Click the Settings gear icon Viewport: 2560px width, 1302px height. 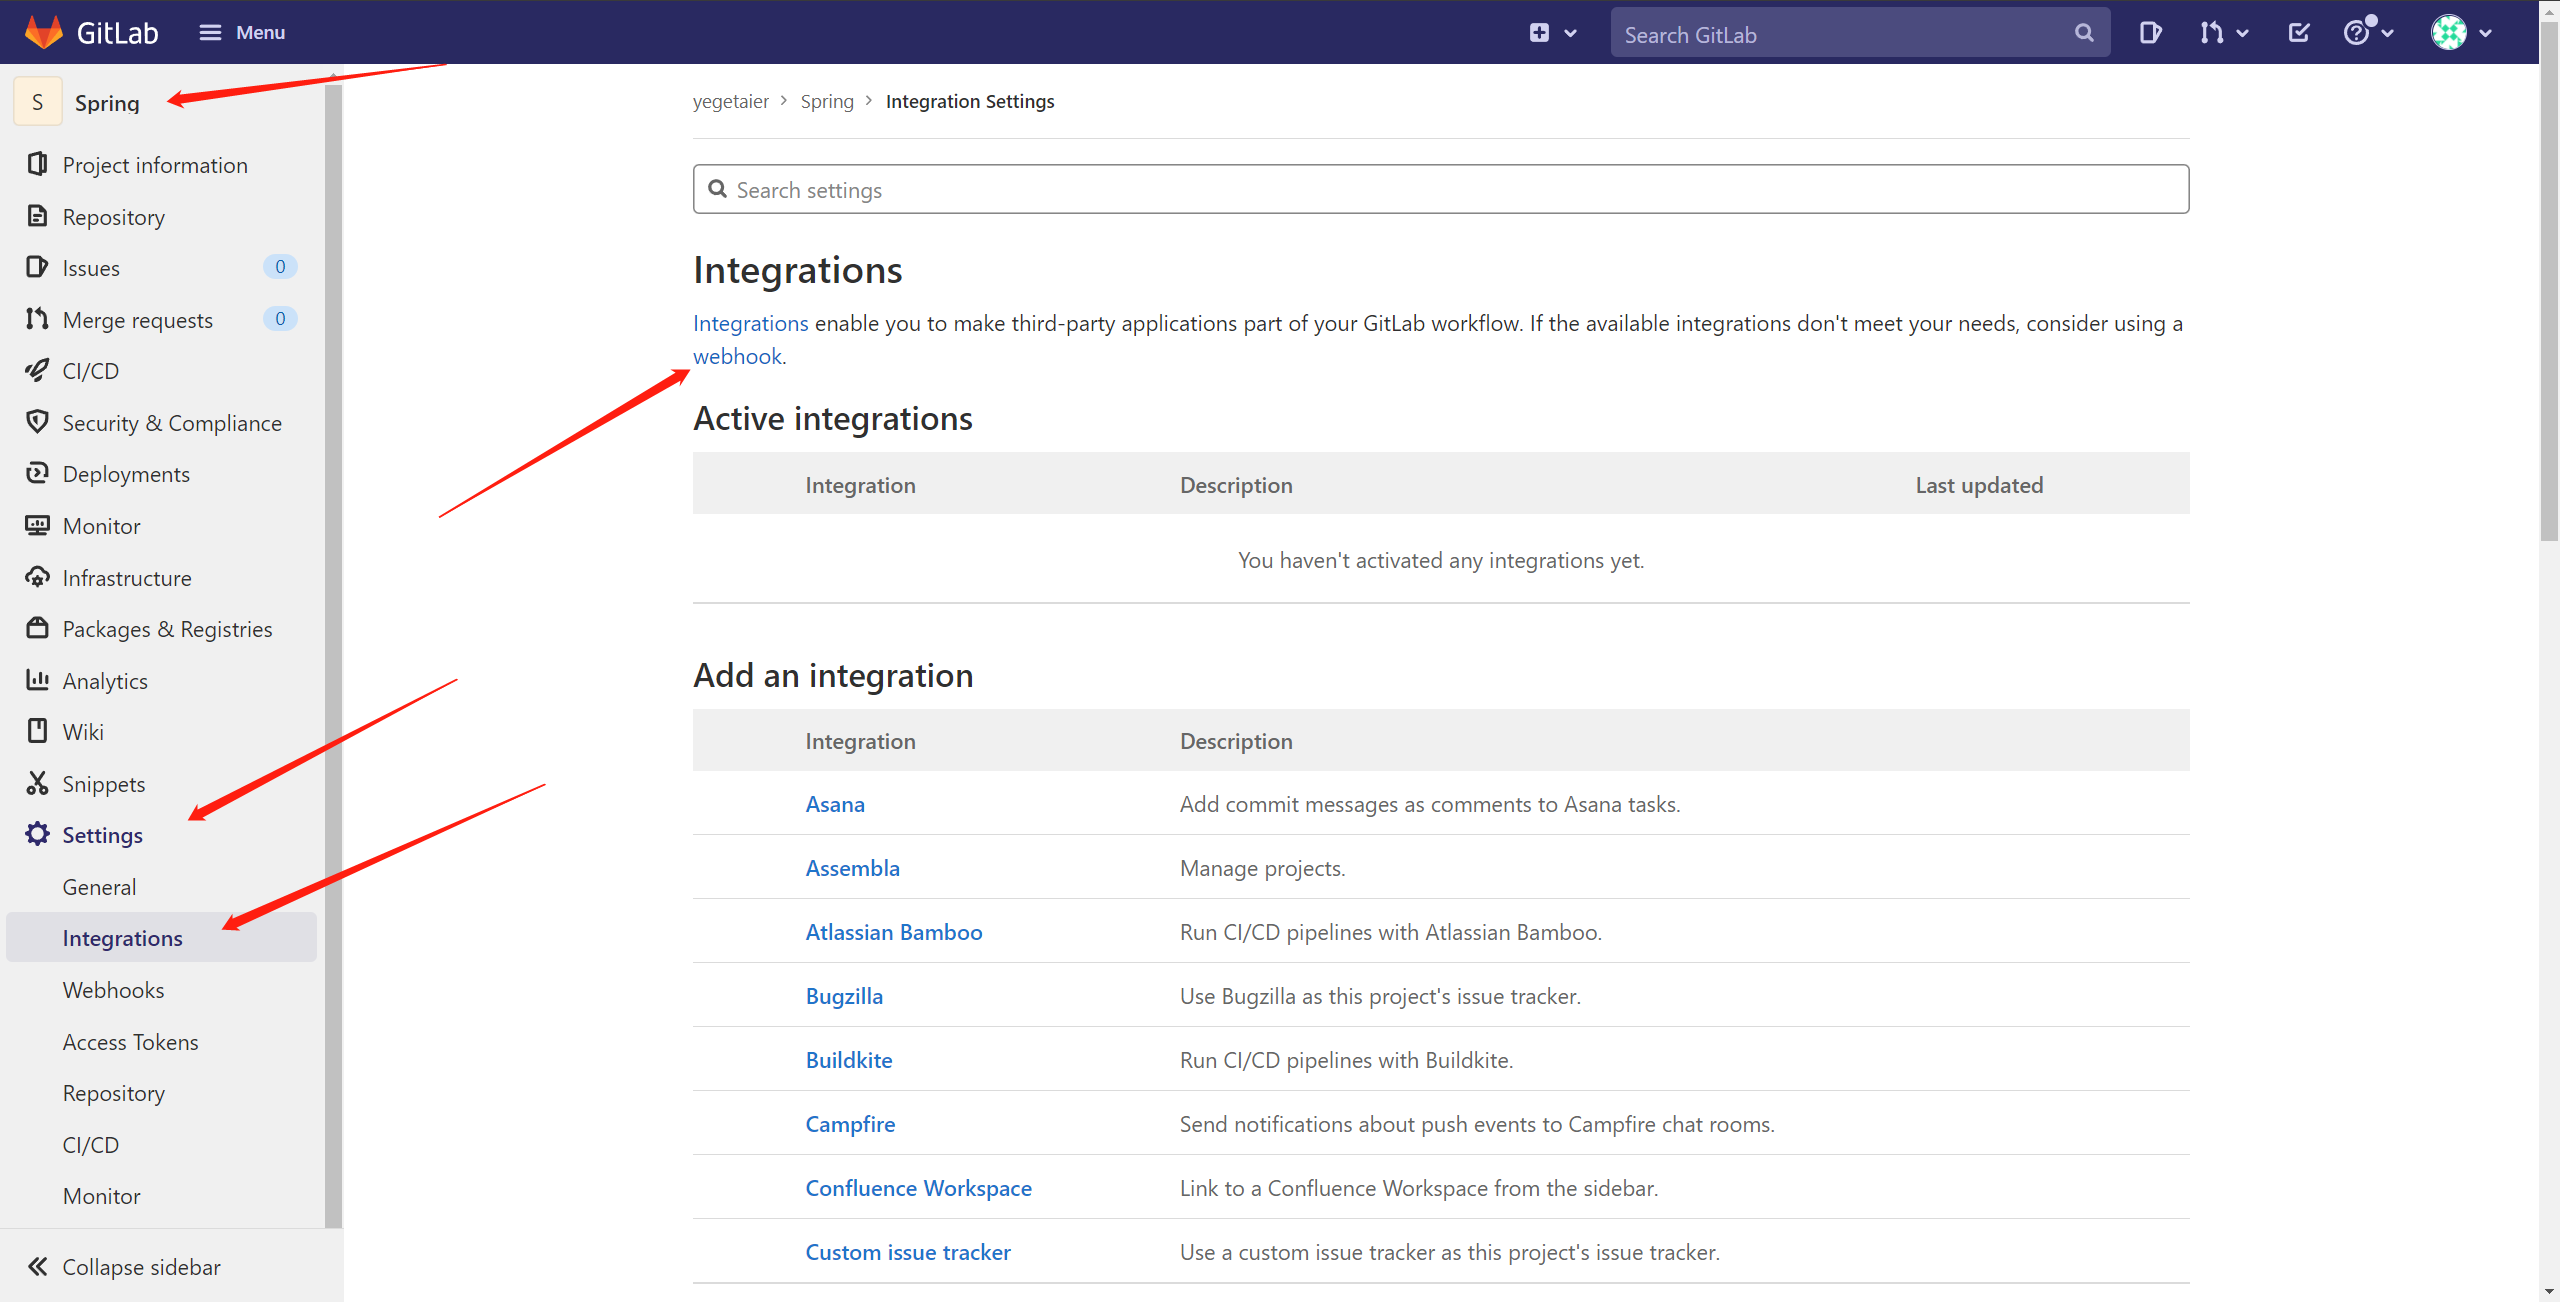[x=37, y=834]
